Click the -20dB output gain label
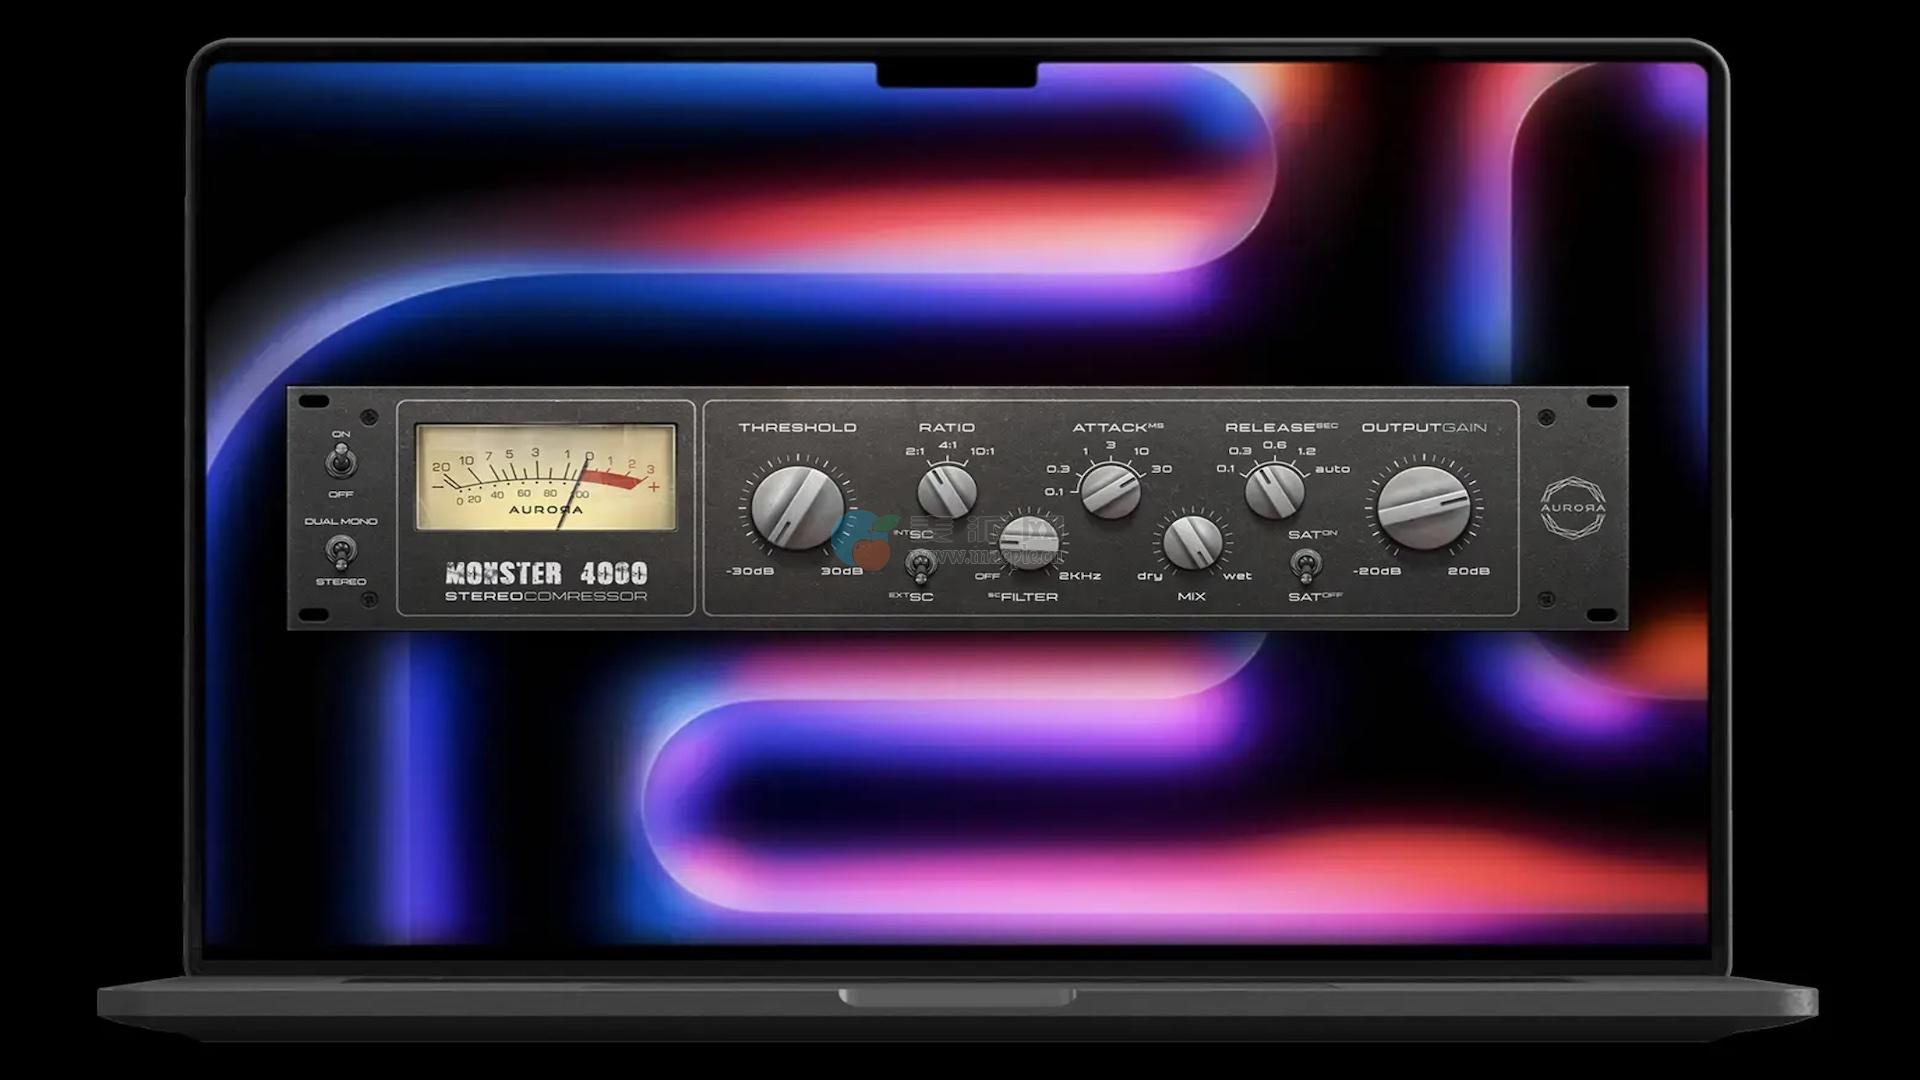 coord(1377,572)
